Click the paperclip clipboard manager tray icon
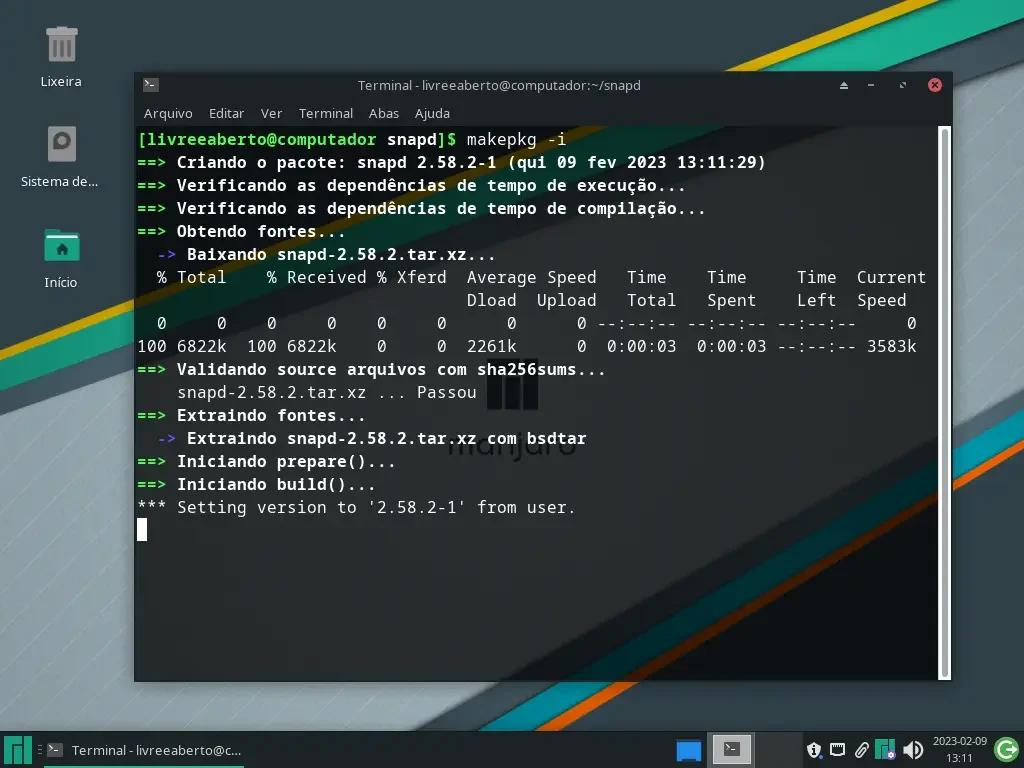Image resolution: width=1024 pixels, height=768 pixels. click(861, 750)
